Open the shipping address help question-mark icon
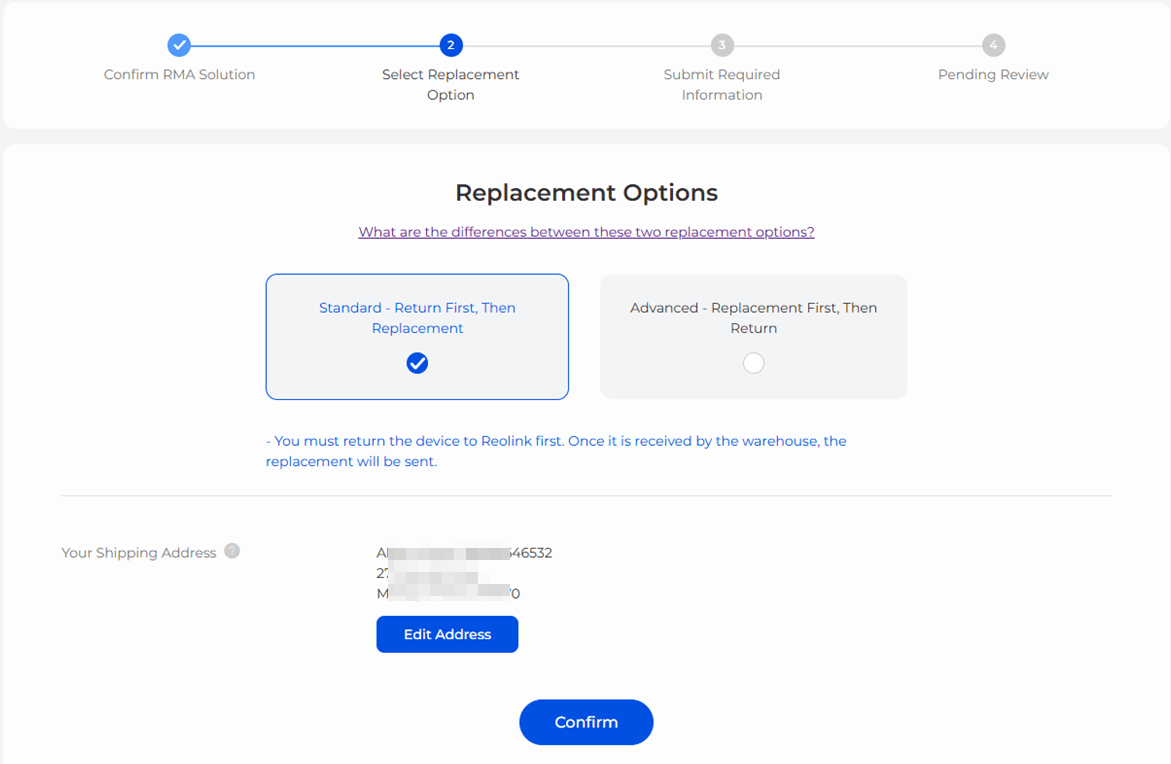 click(x=232, y=551)
